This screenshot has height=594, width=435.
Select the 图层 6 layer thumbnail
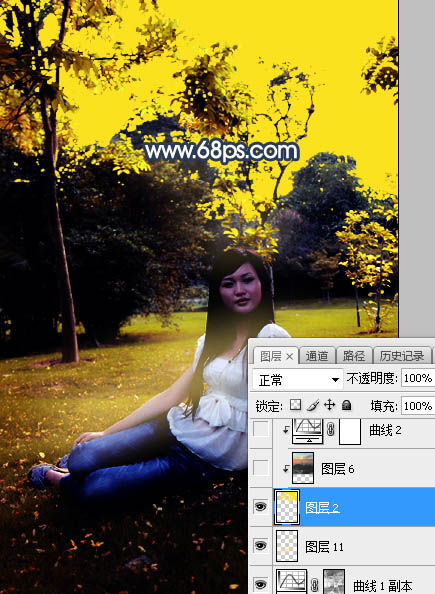pyautogui.click(x=303, y=468)
